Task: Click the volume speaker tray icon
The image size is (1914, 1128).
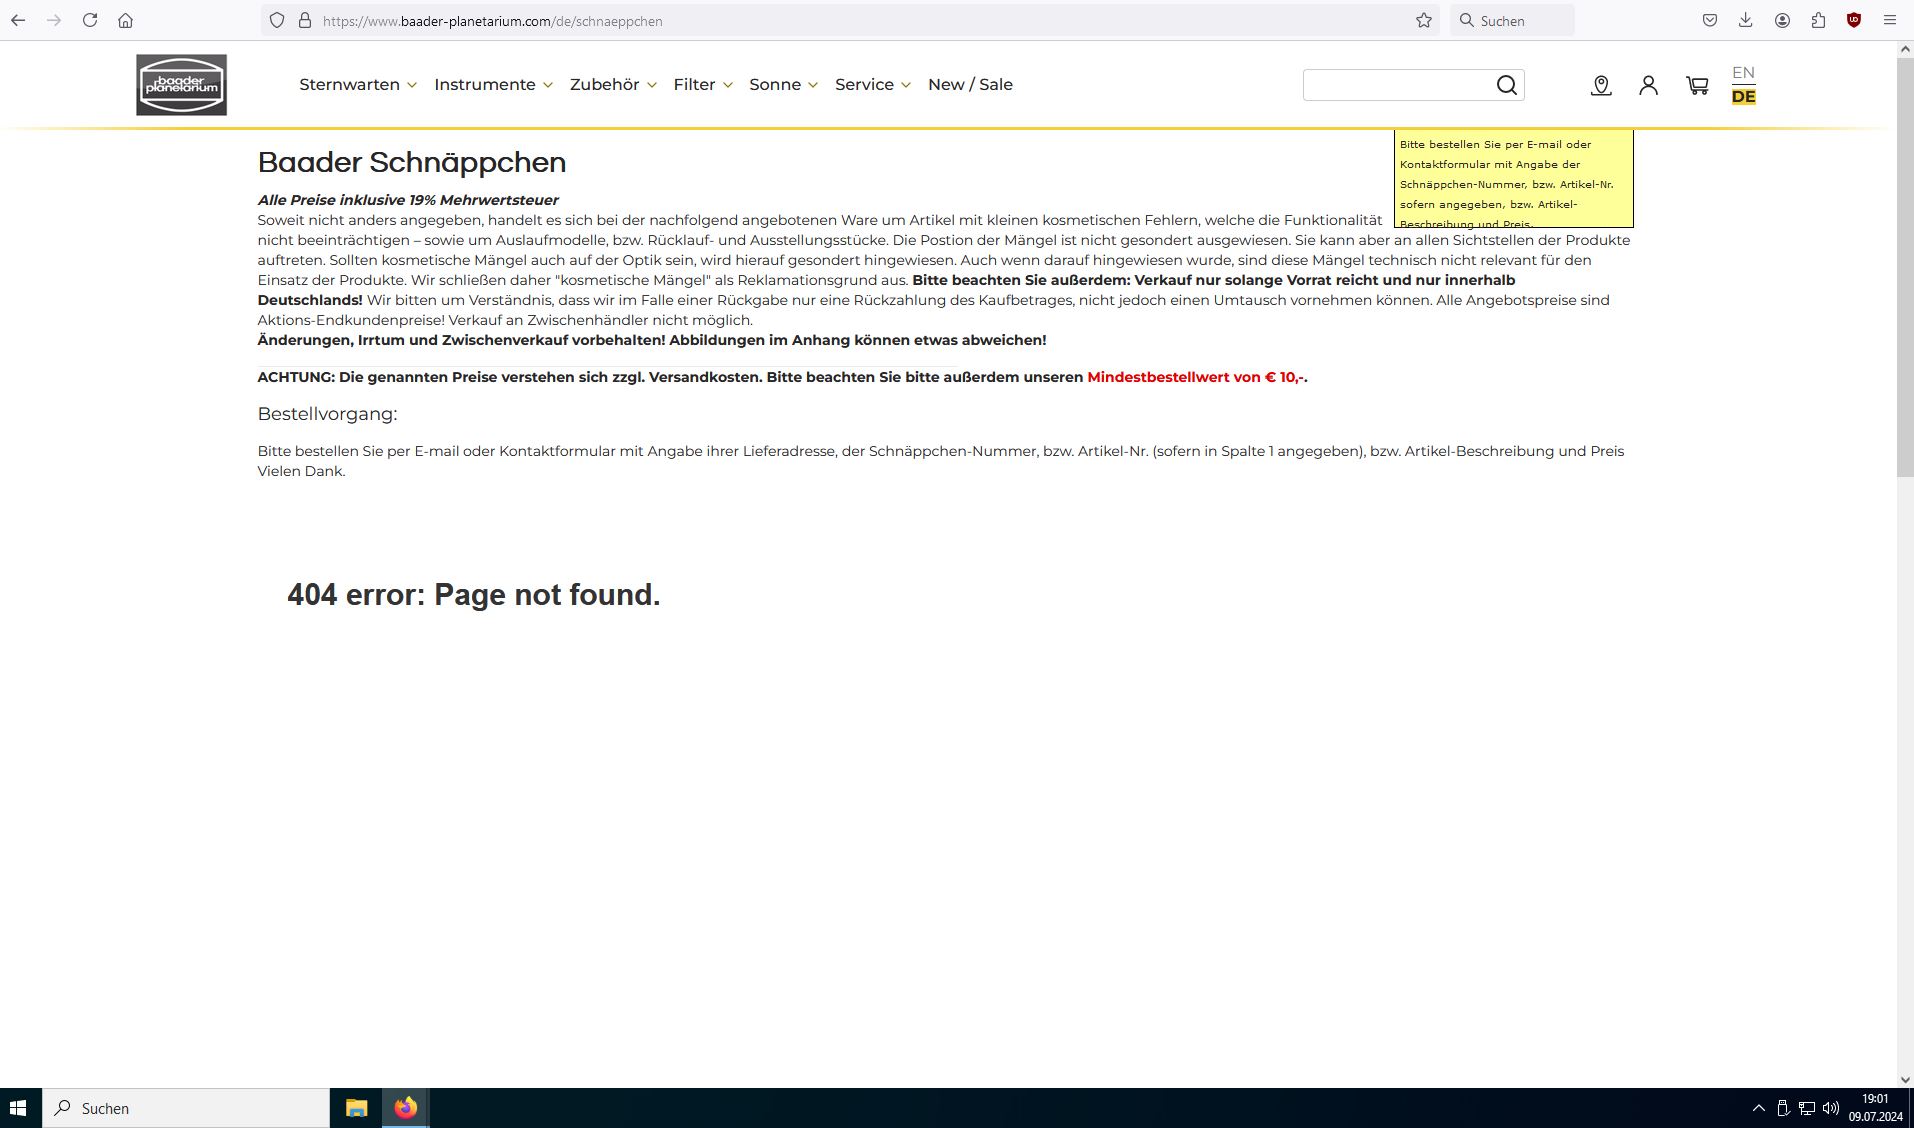Action: [x=1831, y=1108]
